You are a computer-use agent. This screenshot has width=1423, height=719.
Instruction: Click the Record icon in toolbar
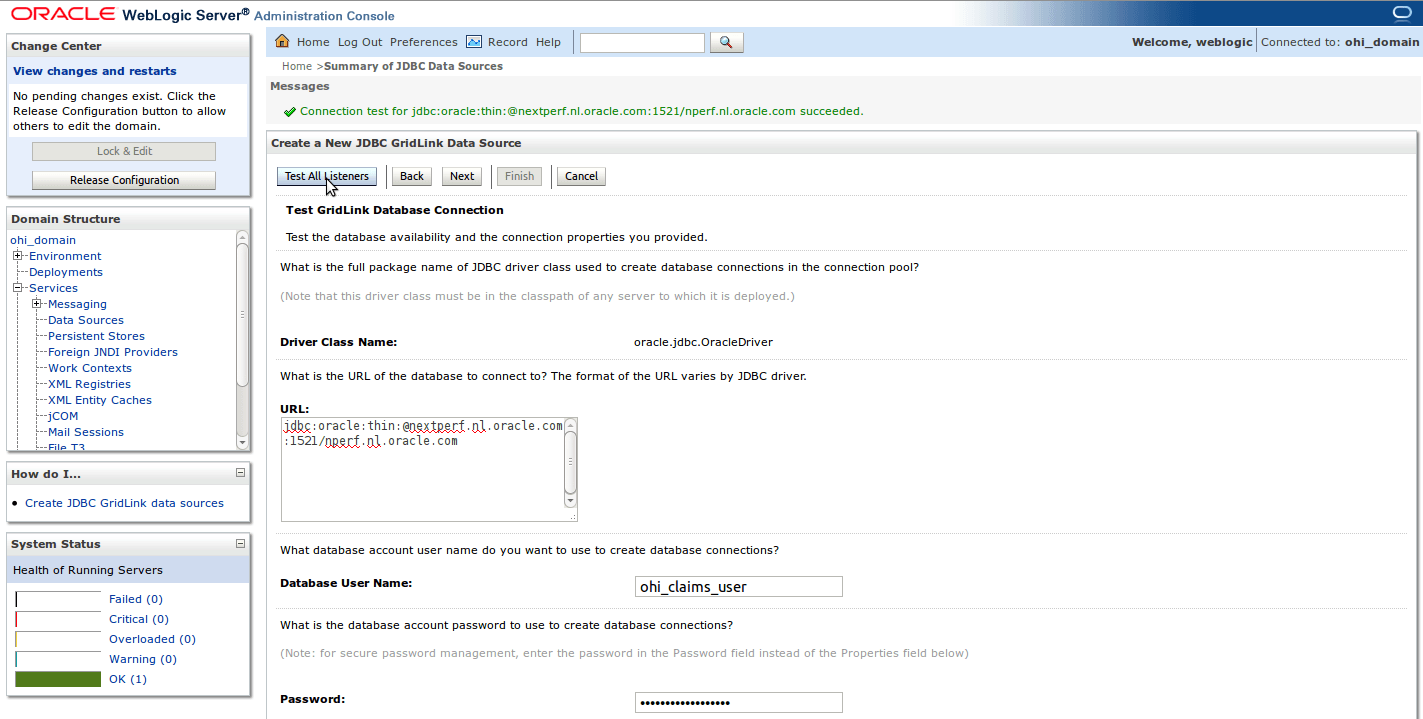pyautogui.click(x=474, y=42)
